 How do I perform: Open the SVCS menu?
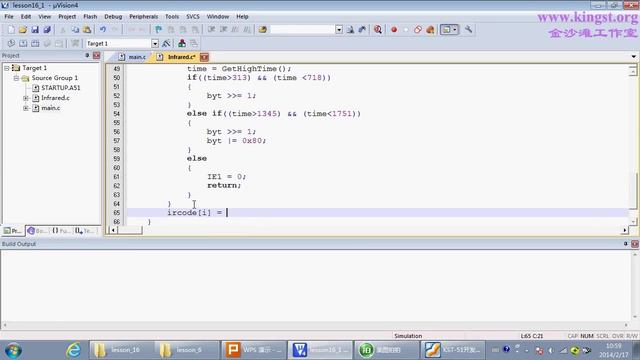[193, 17]
